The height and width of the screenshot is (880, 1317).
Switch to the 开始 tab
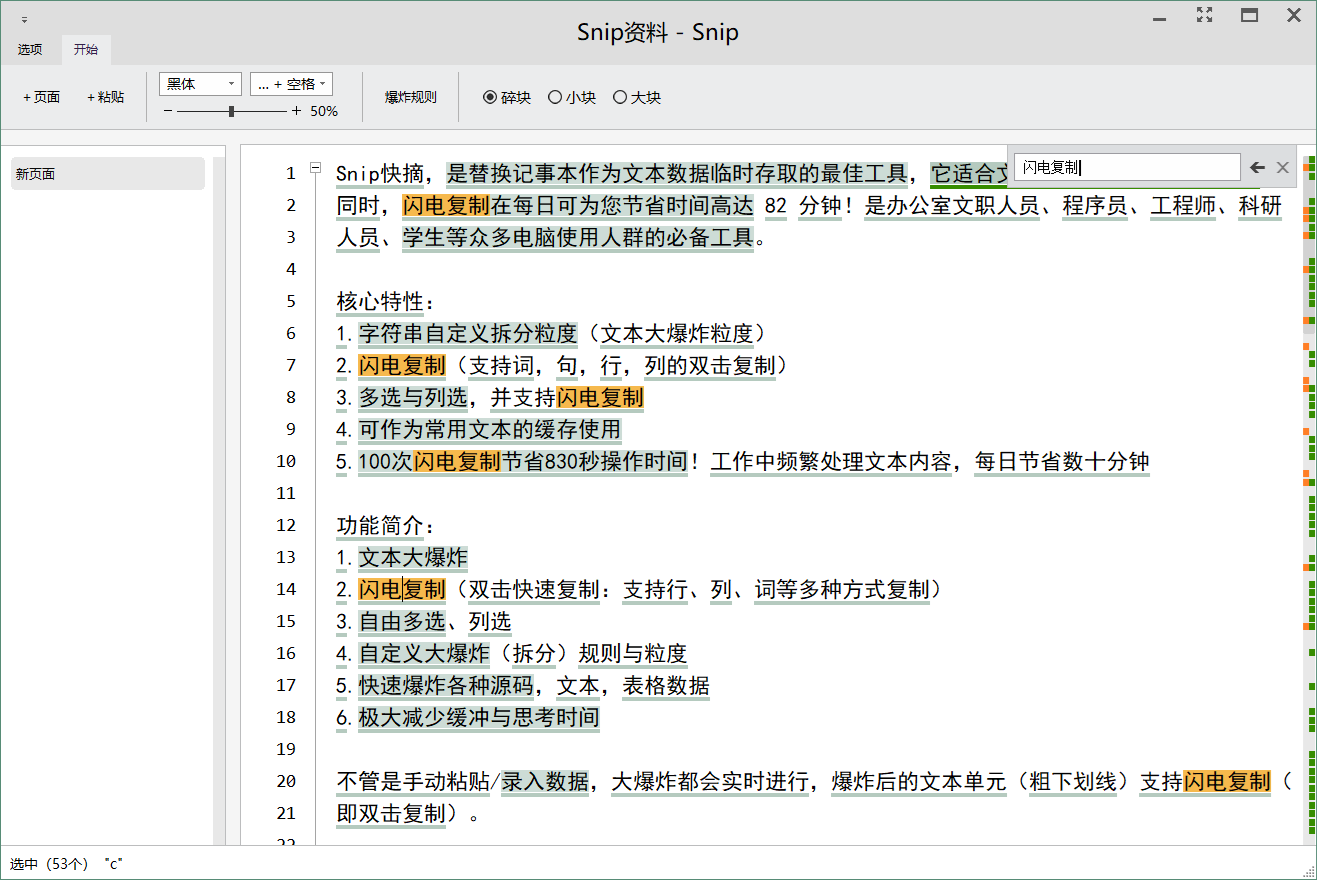(86, 49)
